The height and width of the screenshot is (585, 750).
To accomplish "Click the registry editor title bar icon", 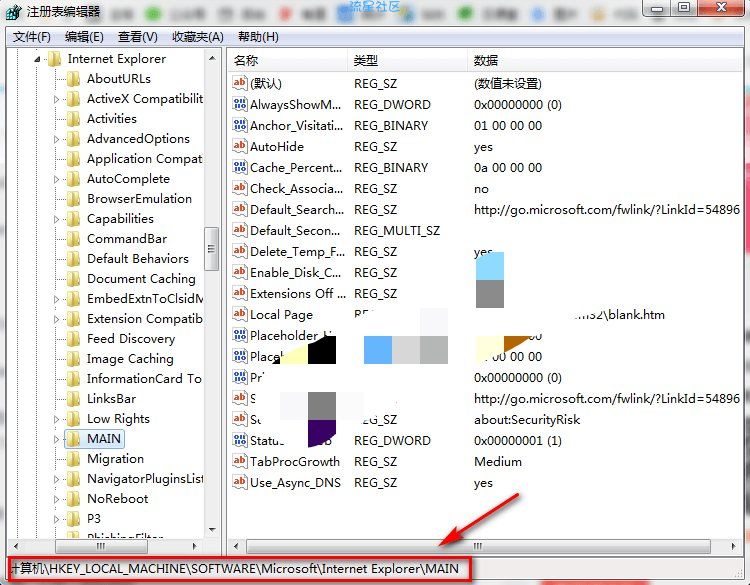I will [x=14, y=11].
